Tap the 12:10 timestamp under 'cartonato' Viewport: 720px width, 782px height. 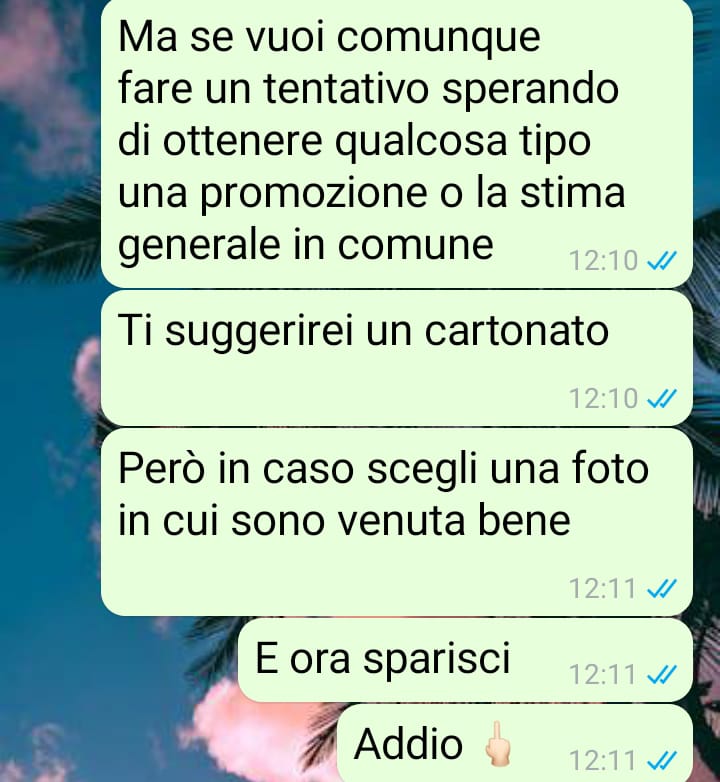(x=603, y=398)
